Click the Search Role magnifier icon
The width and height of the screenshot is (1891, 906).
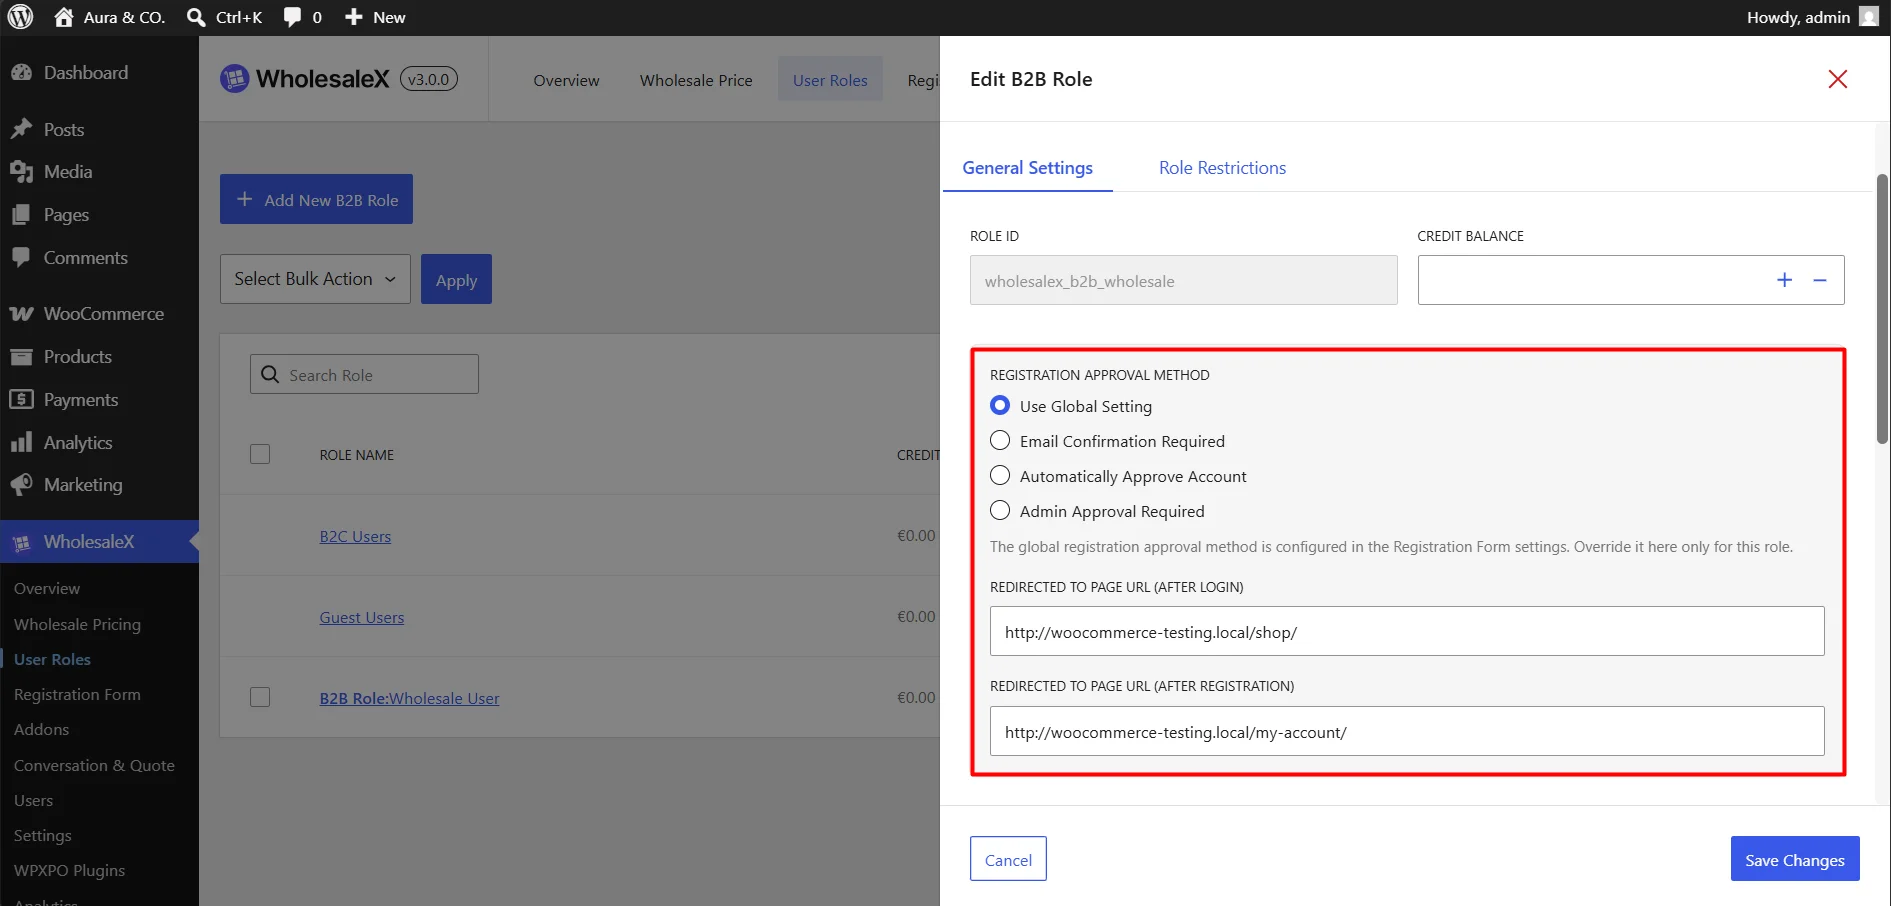click(x=270, y=374)
